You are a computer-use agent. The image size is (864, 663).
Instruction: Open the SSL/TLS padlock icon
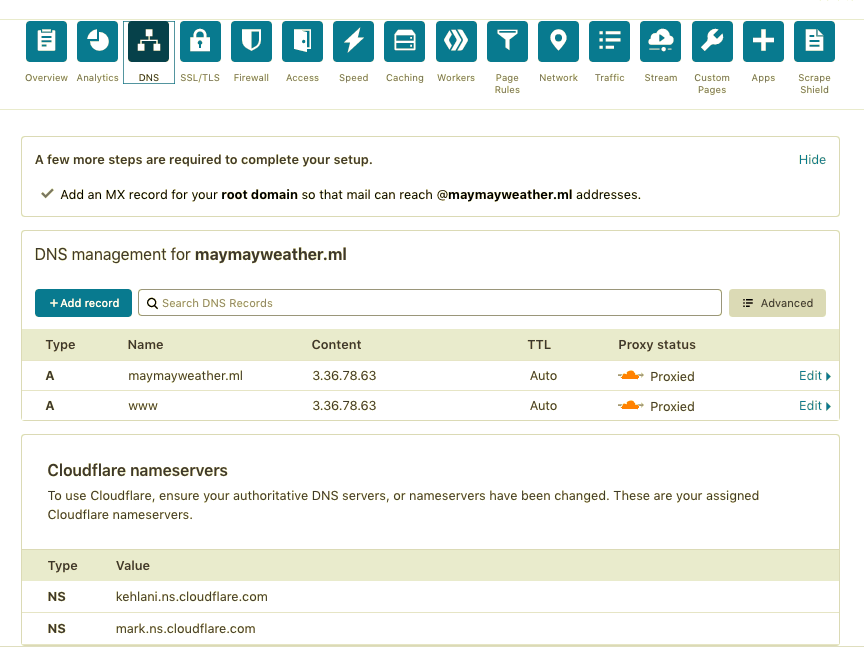point(200,41)
